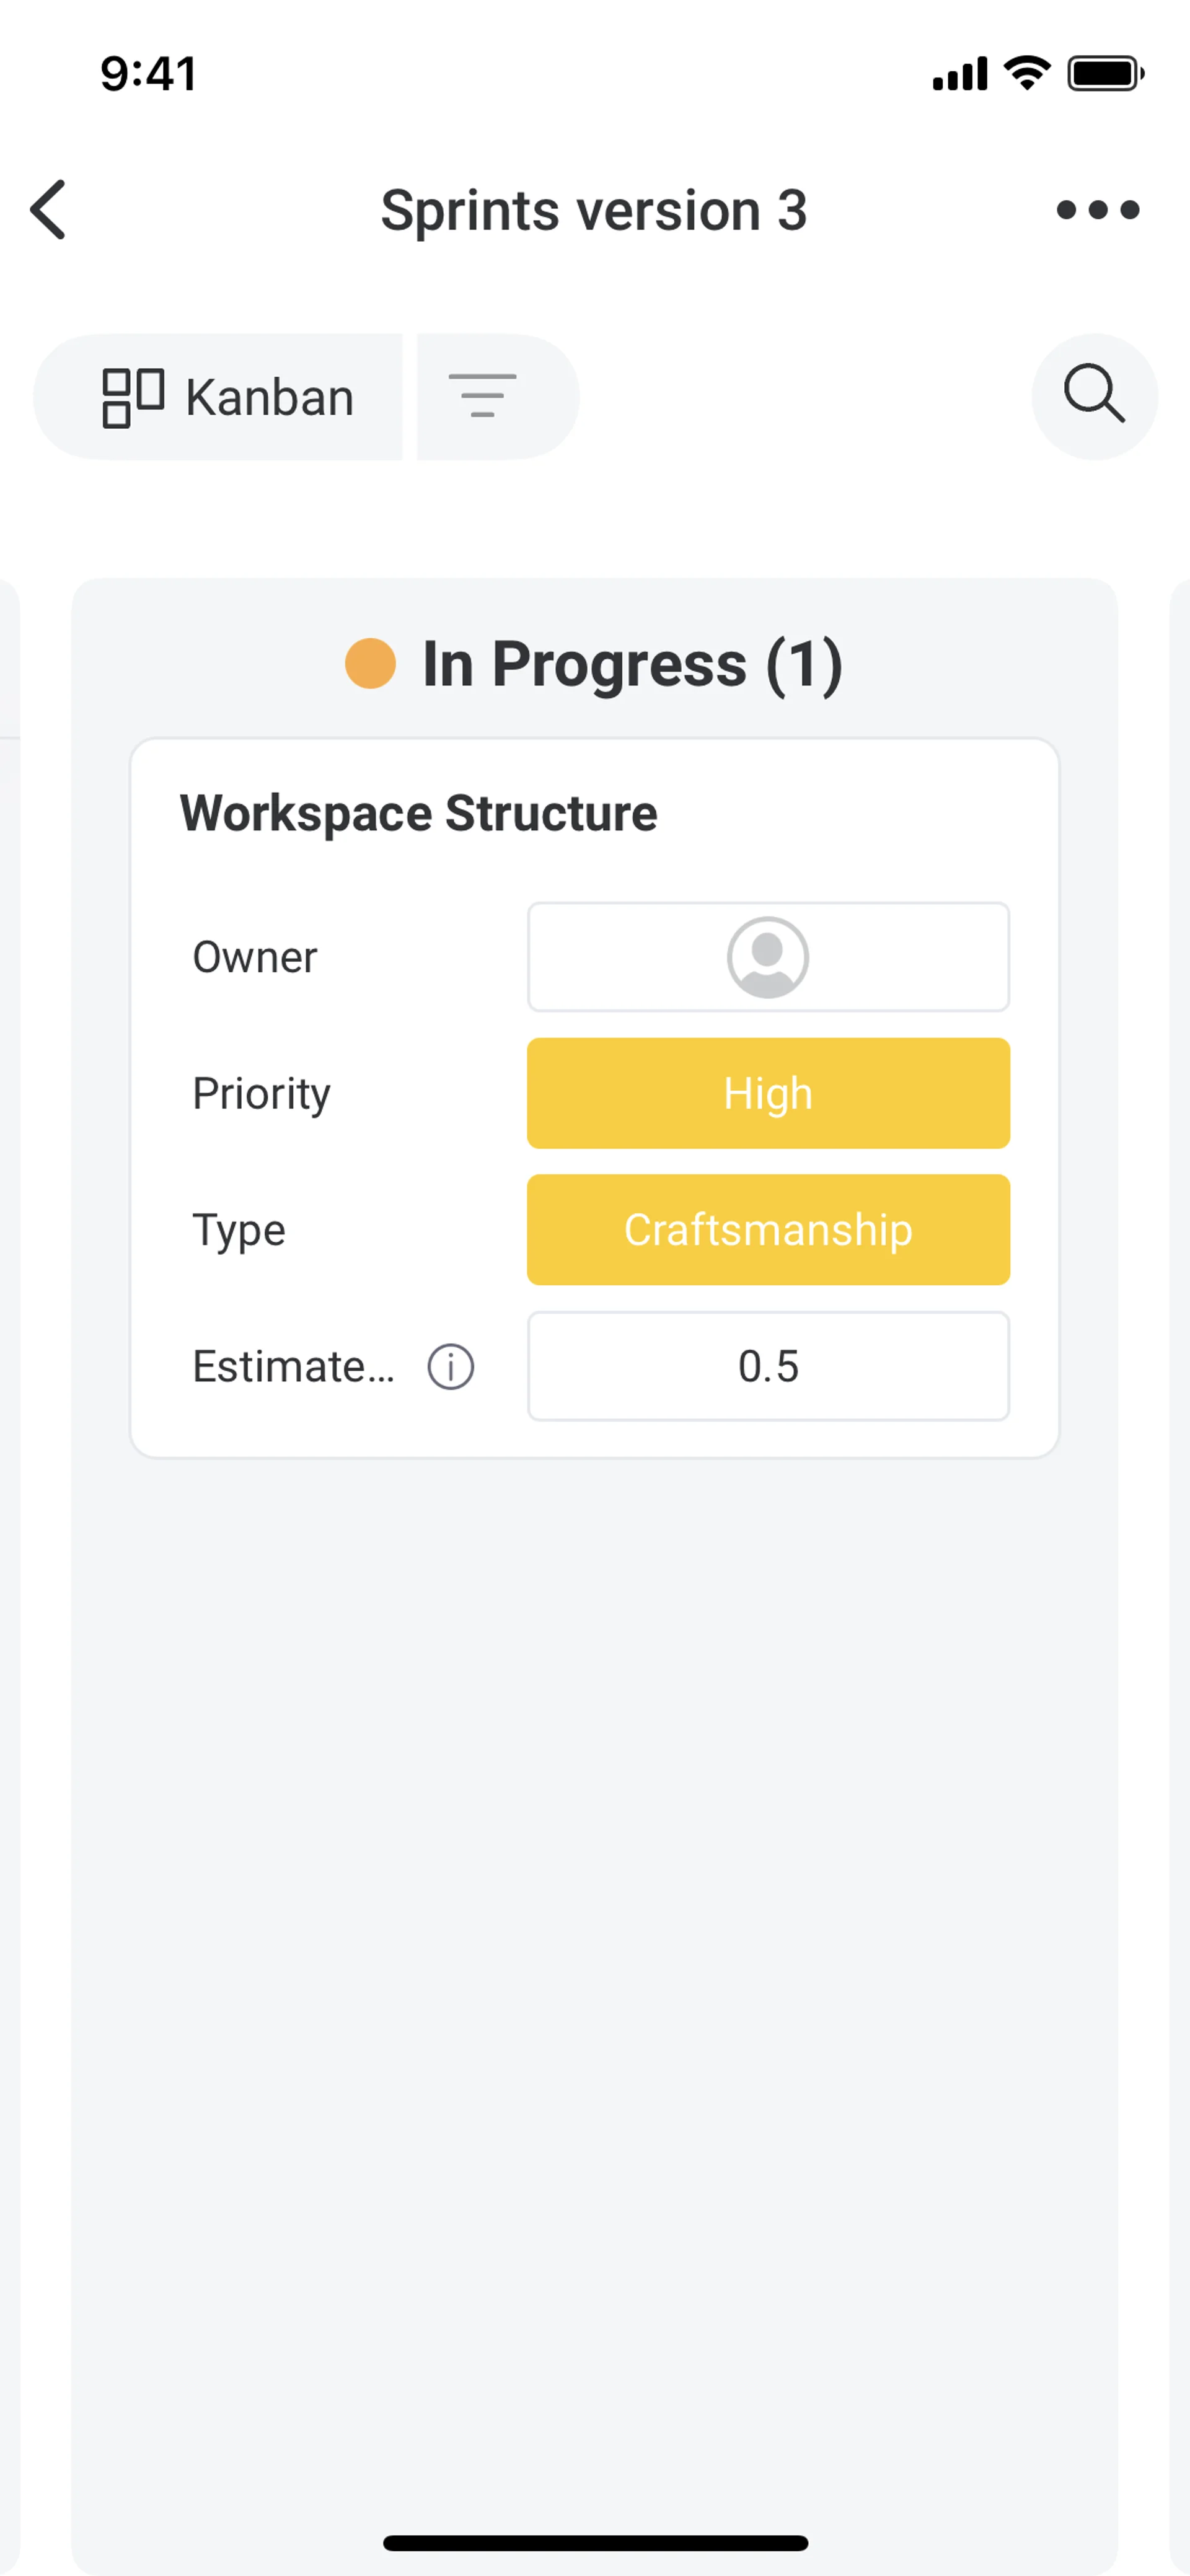This screenshot has width=1190, height=2576.
Task: Tap the battery indicator in status bar
Action: [1105, 74]
